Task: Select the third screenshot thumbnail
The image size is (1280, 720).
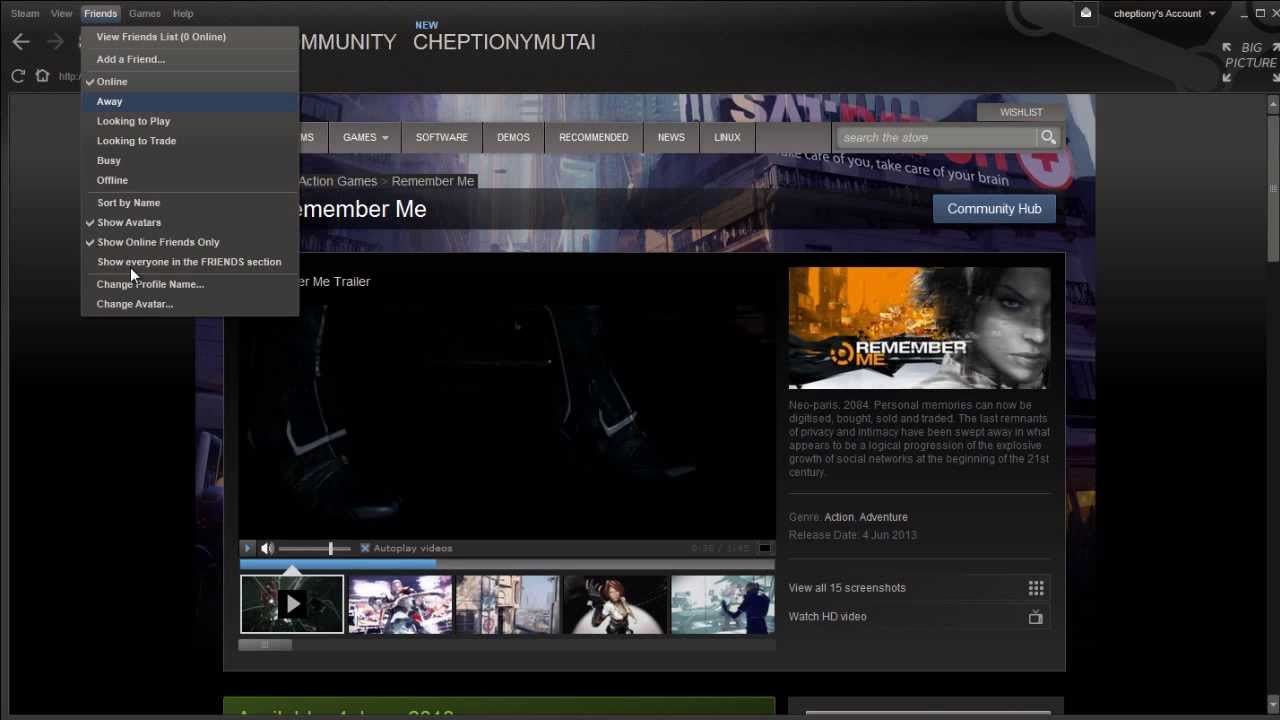Action: tap(508, 604)
